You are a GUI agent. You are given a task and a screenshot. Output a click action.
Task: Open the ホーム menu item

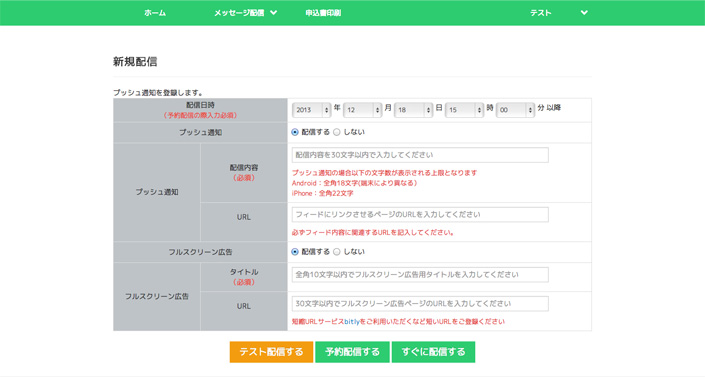click(155, 13)
